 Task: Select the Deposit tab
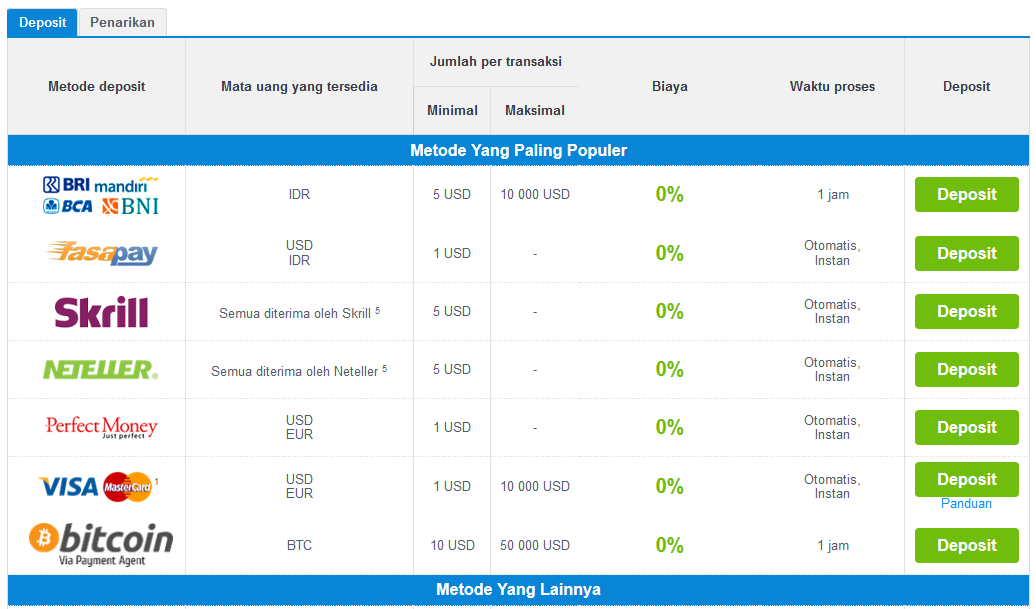coord(42,22)
